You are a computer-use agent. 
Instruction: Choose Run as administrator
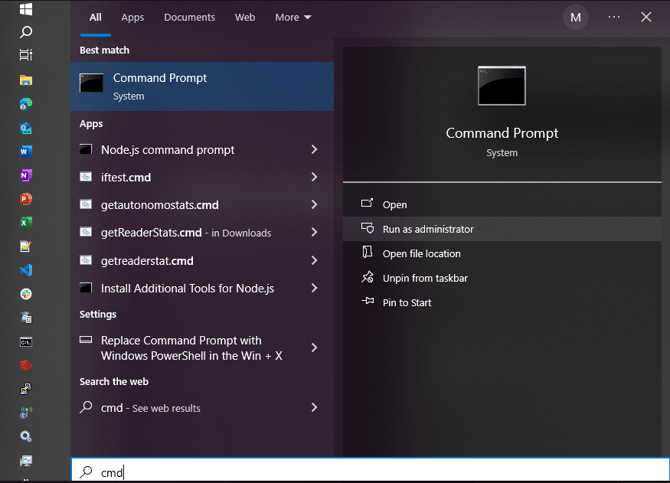point(502,229)
